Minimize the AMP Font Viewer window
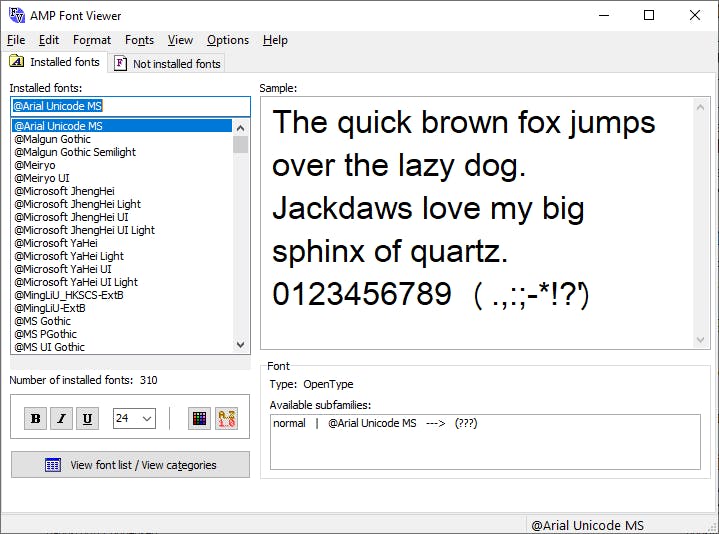719x534 pixels. tap(604, 15)
